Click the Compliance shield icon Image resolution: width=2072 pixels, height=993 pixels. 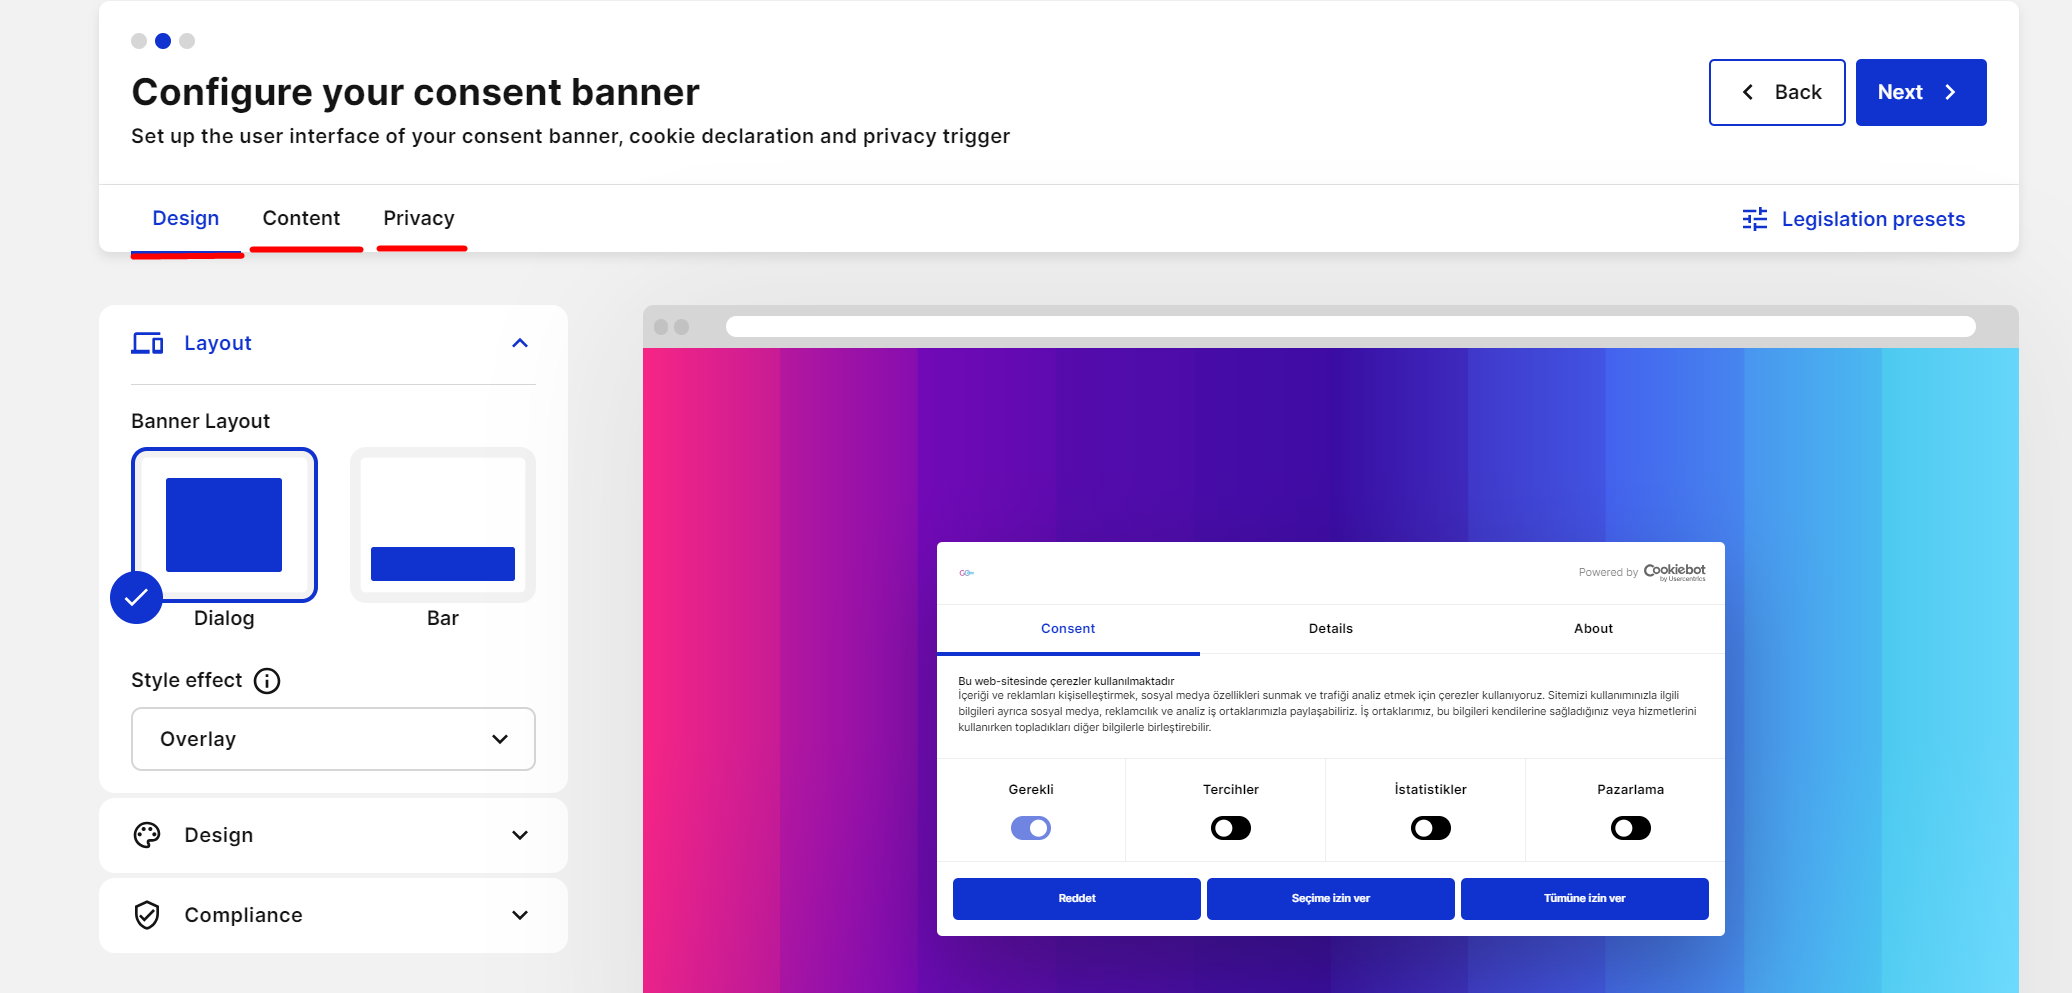tap(147, 915)
